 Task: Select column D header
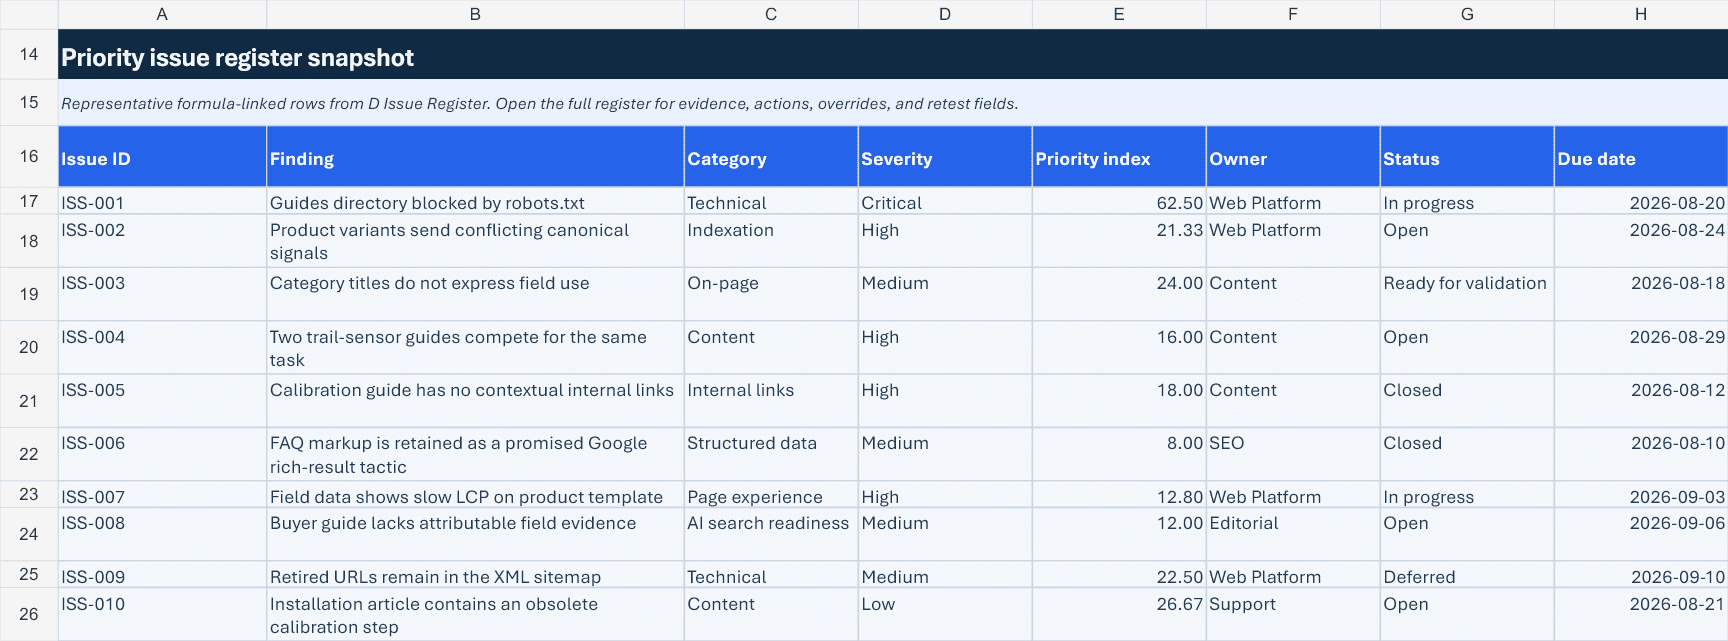[945, 14]
